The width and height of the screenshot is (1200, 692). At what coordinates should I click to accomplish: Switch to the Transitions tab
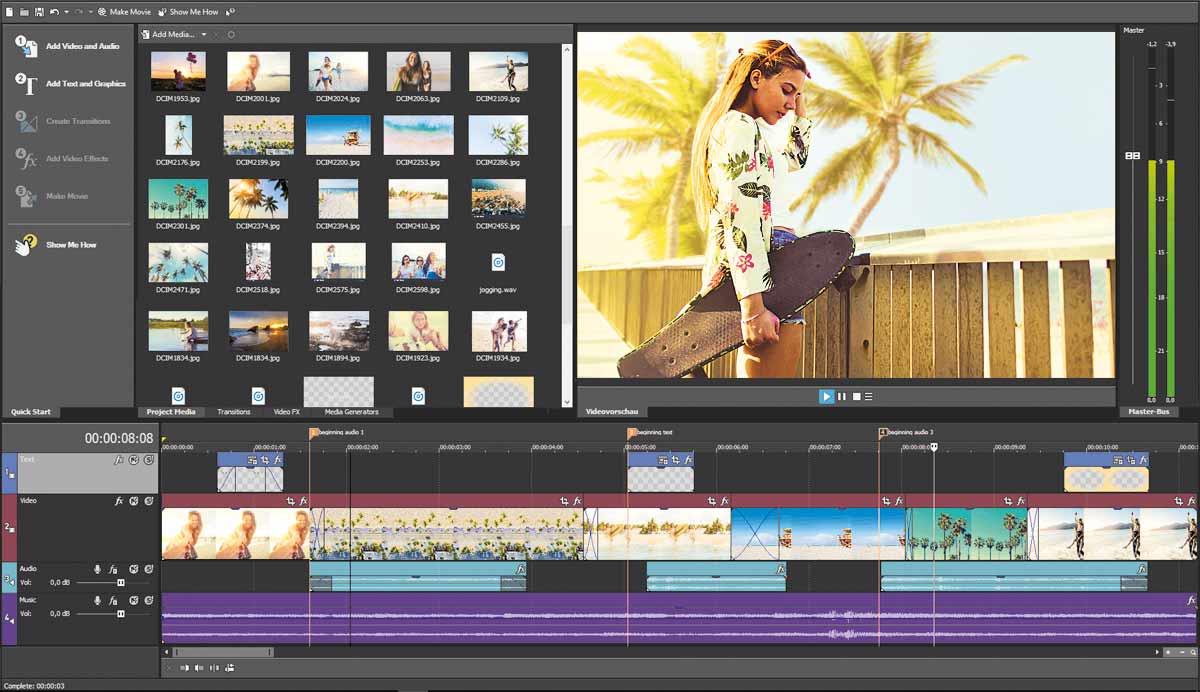(234, 411)
